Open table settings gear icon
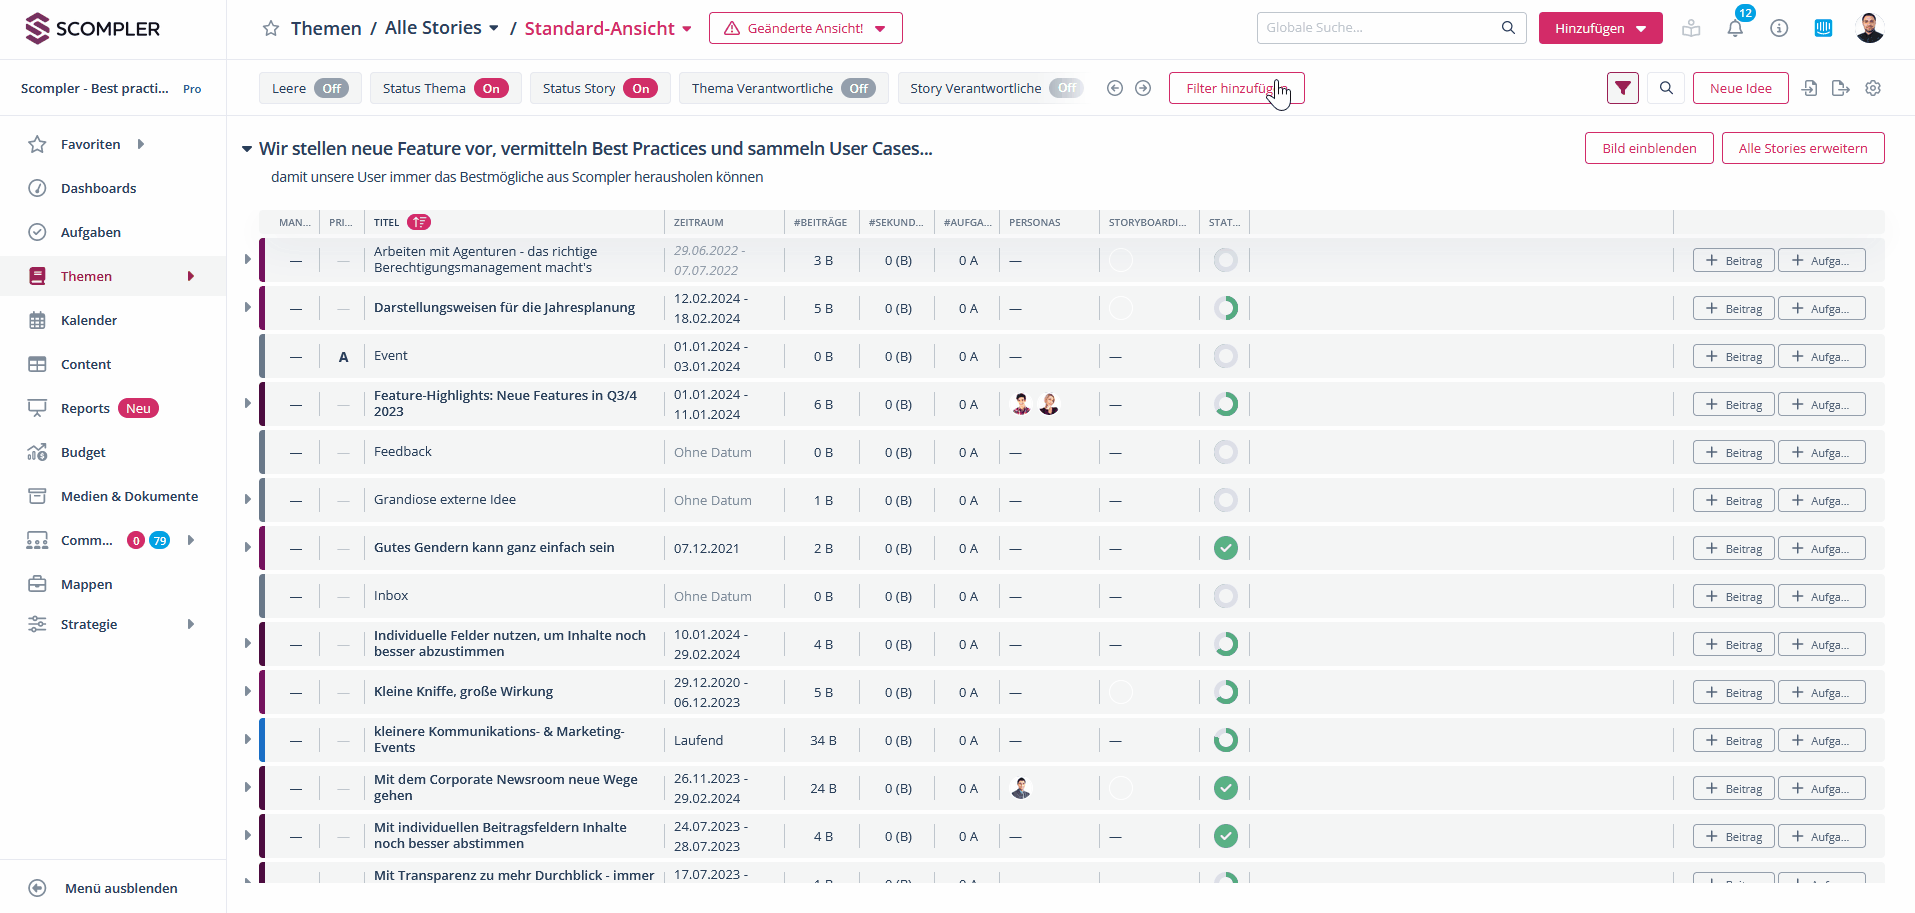 click(1873, 88)
